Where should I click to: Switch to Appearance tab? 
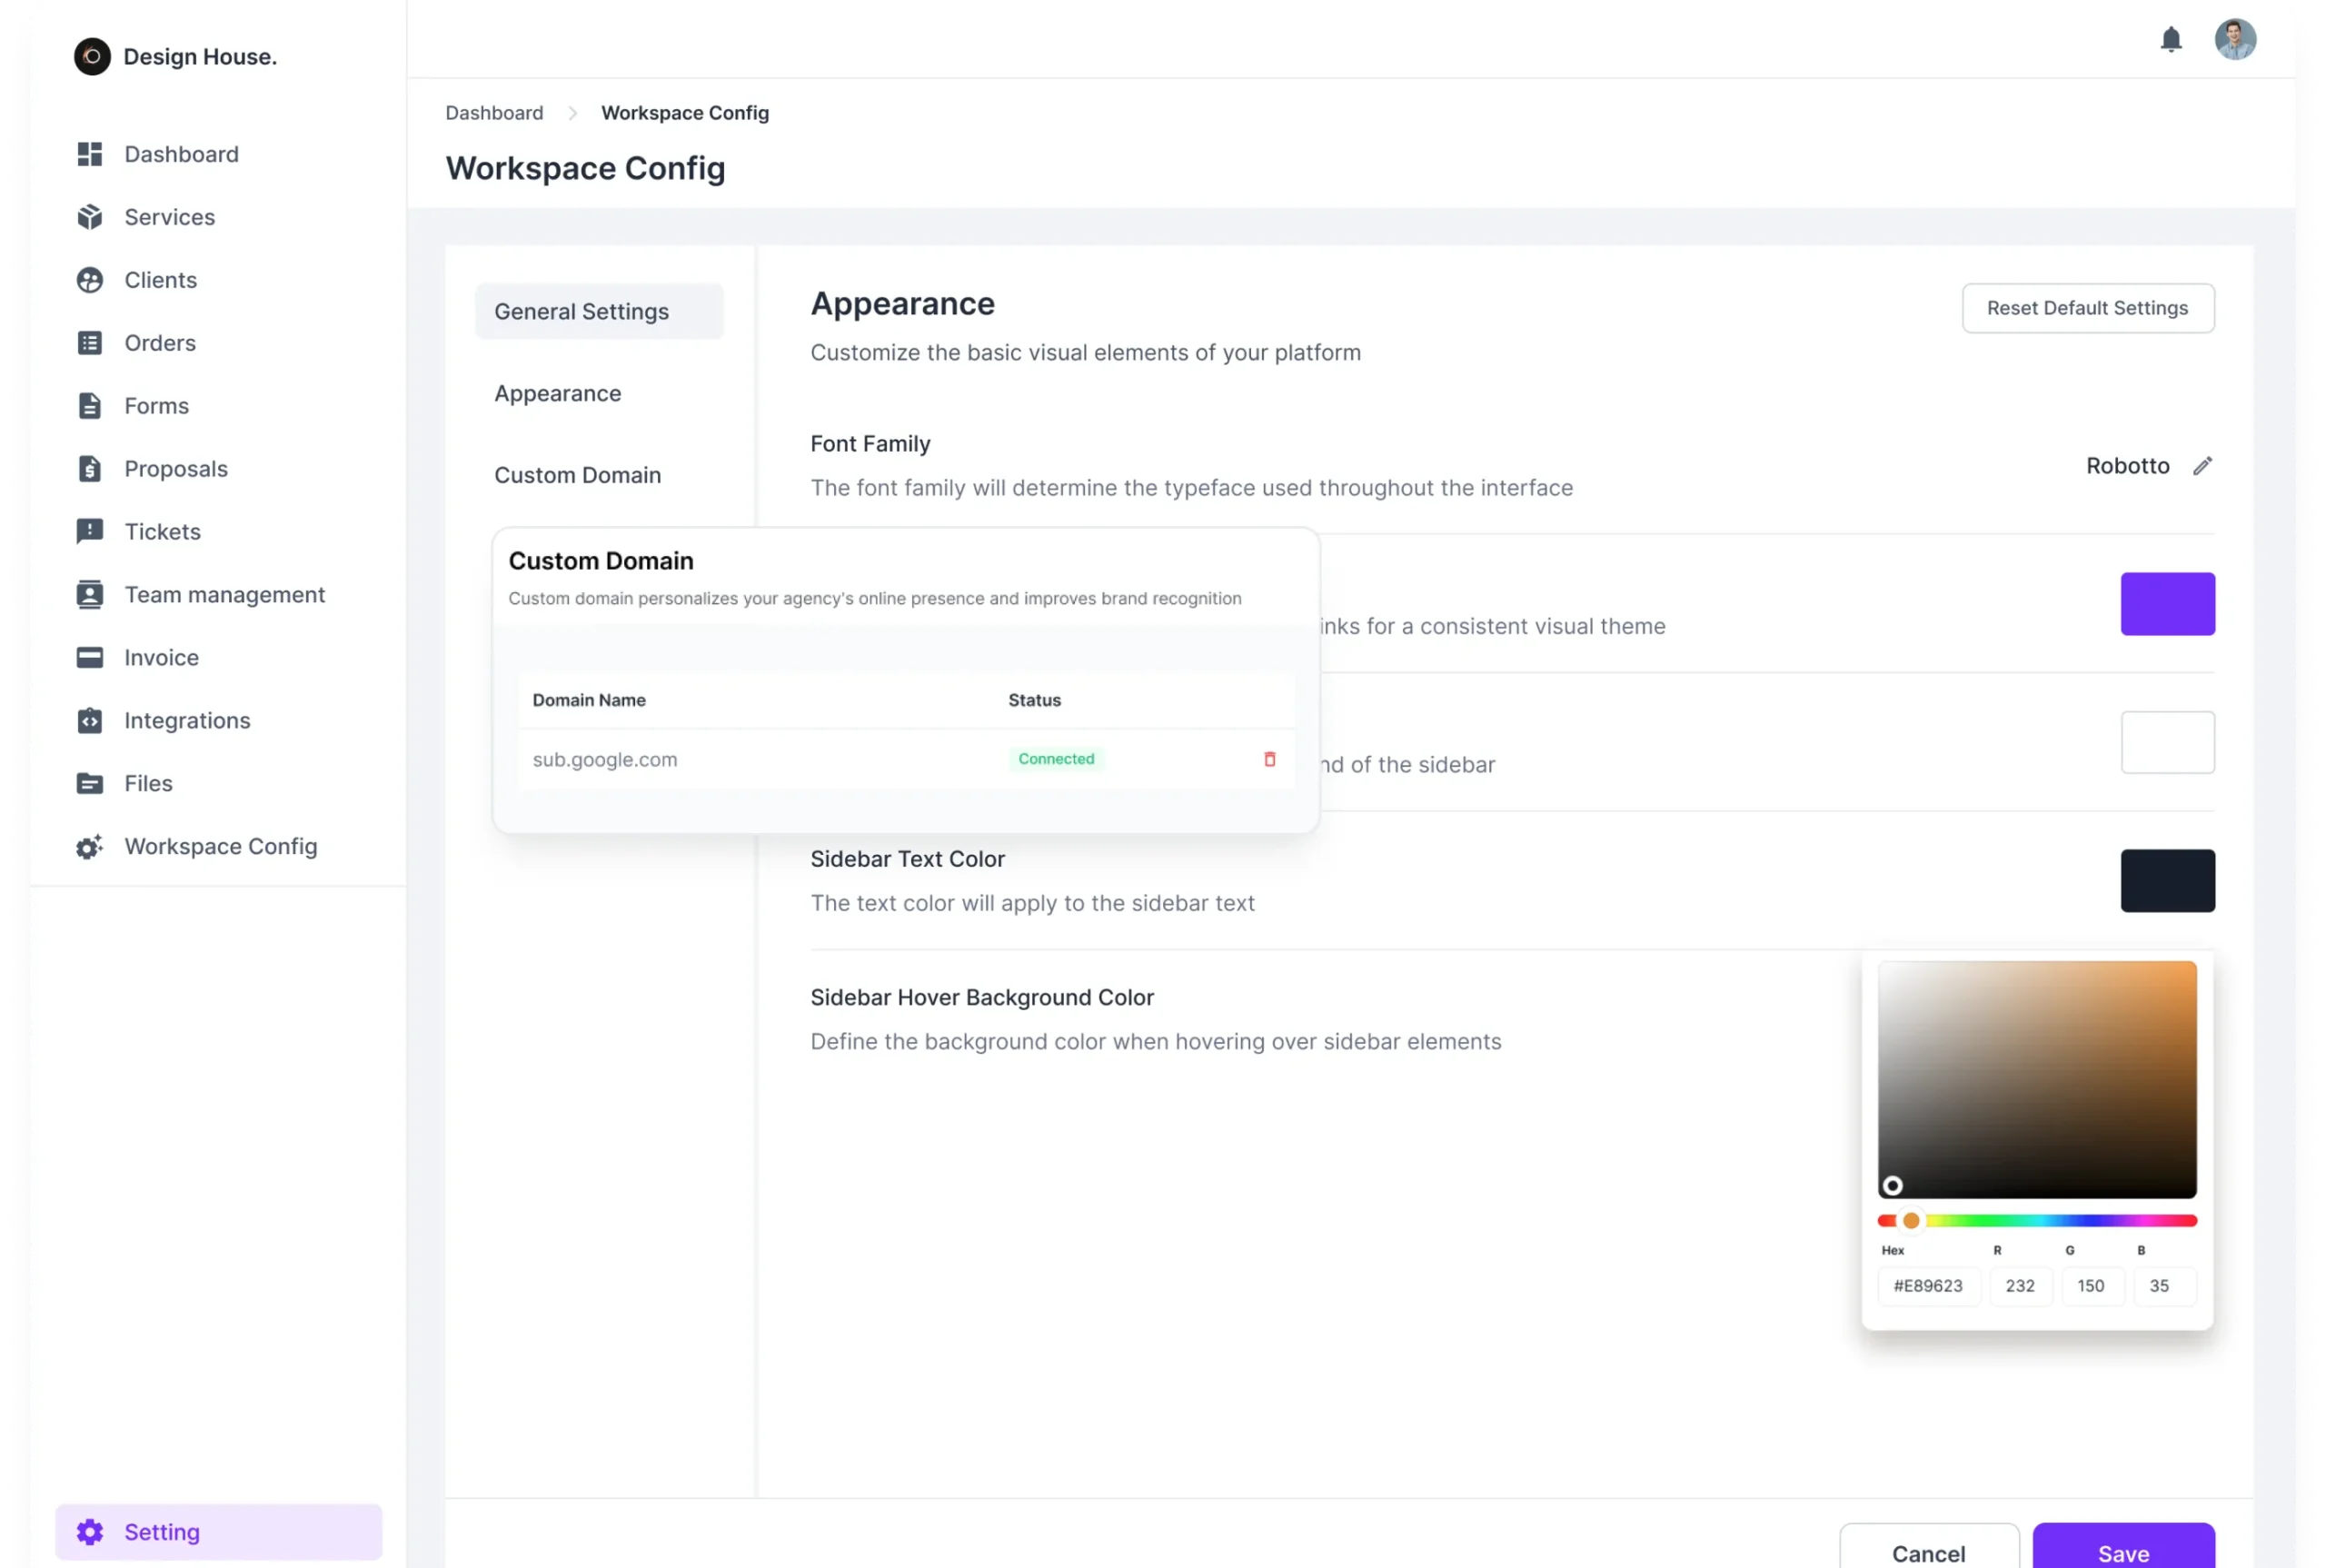(x=557, y=393)
